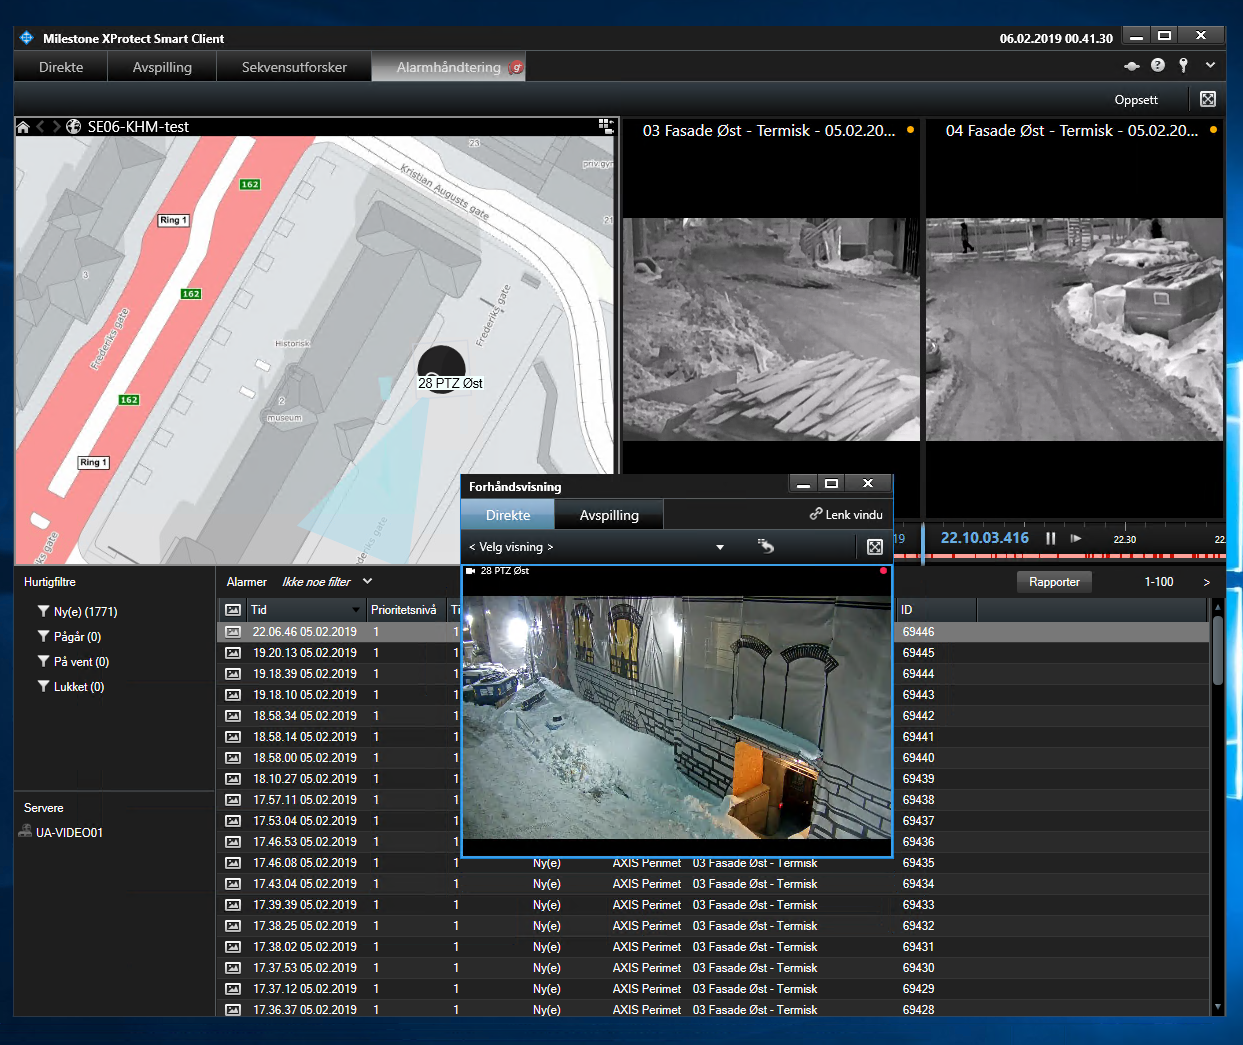The height and width of the screenshot is (1045, 1243).
Task: Open the Sekvensutforsker tab
Action: click(294, 67)
